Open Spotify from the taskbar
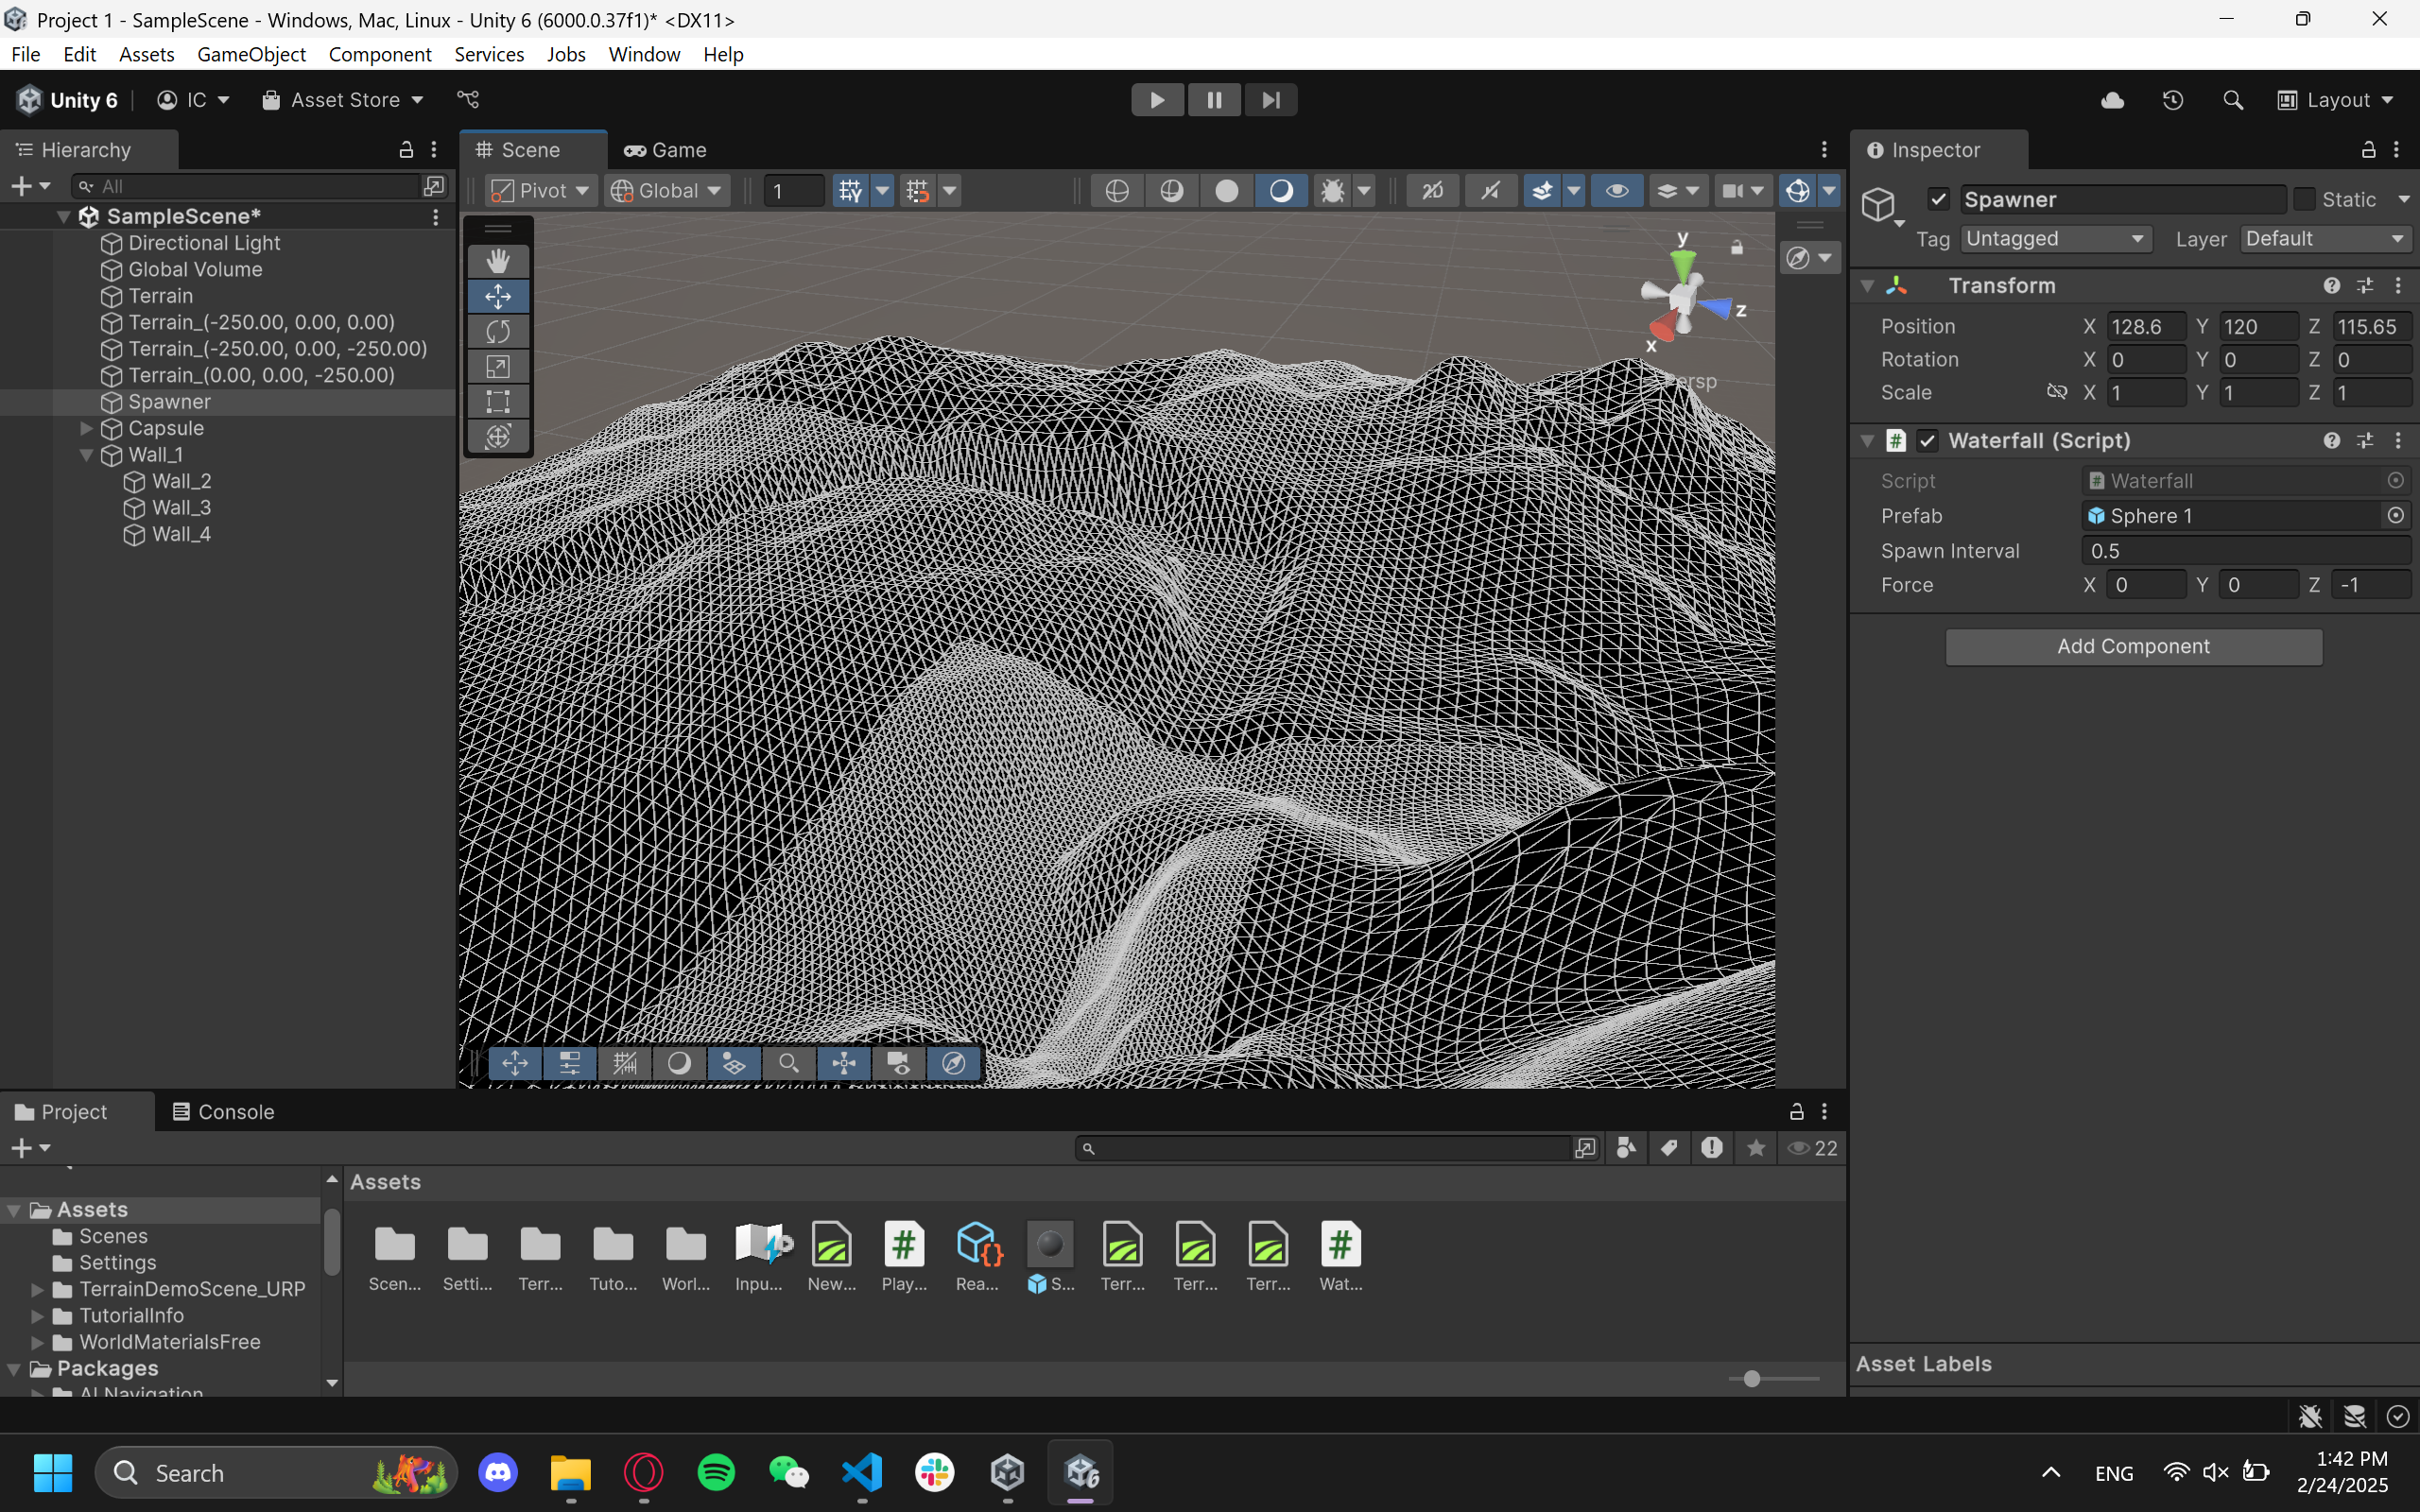Screen dimensions: 2420x1512 (716, 1473)
